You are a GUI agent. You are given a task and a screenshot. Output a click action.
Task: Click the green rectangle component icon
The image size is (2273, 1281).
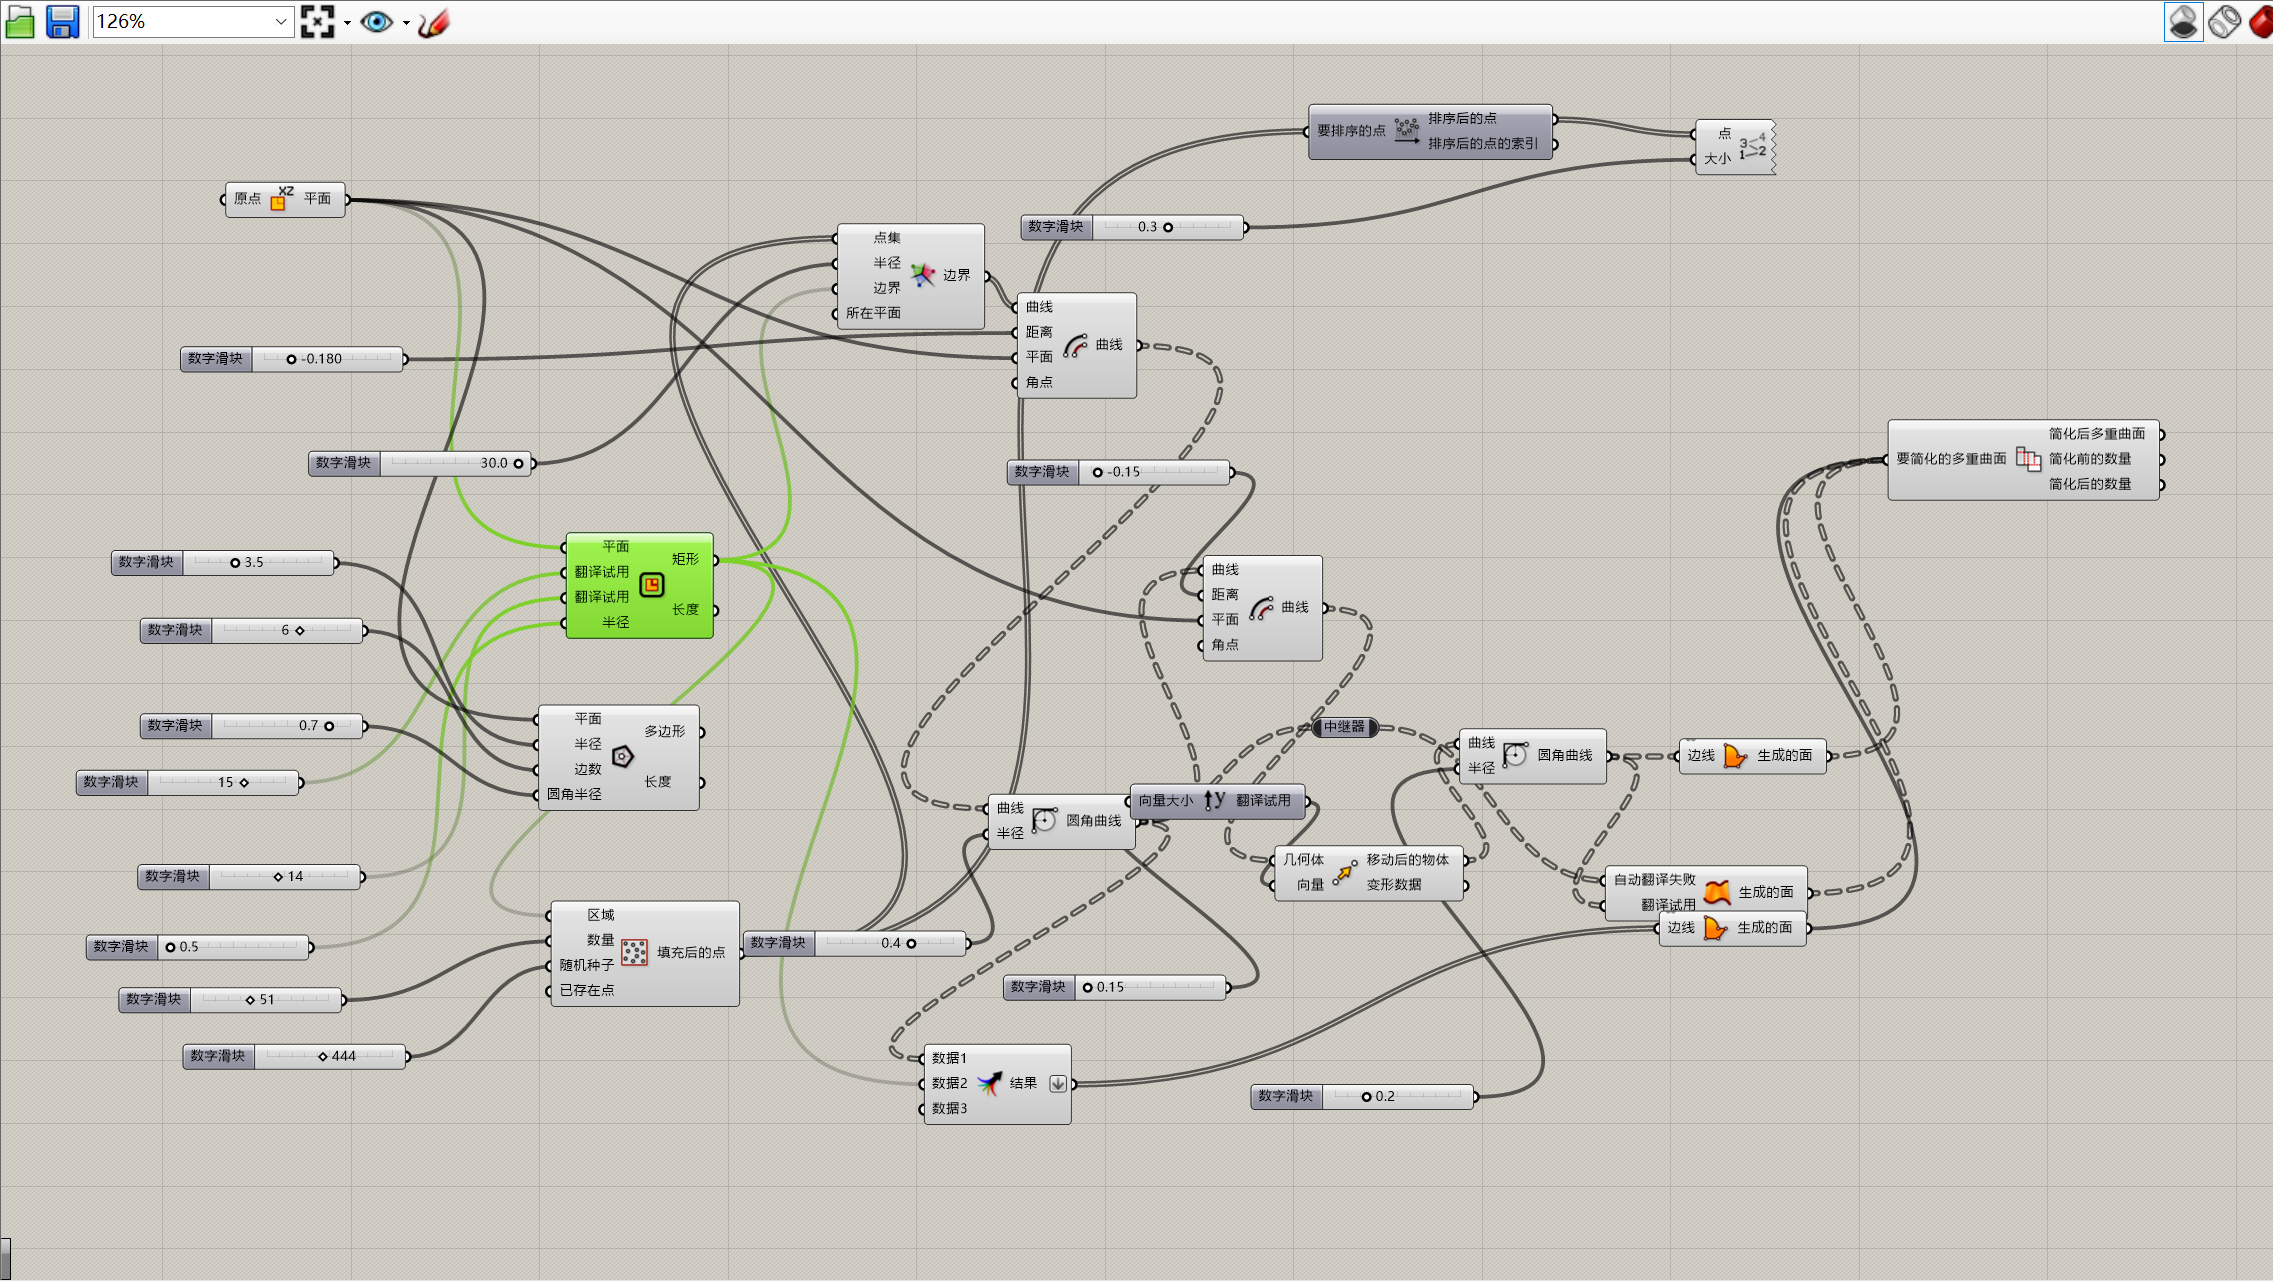pyautogui.click(x=651, y=585)
